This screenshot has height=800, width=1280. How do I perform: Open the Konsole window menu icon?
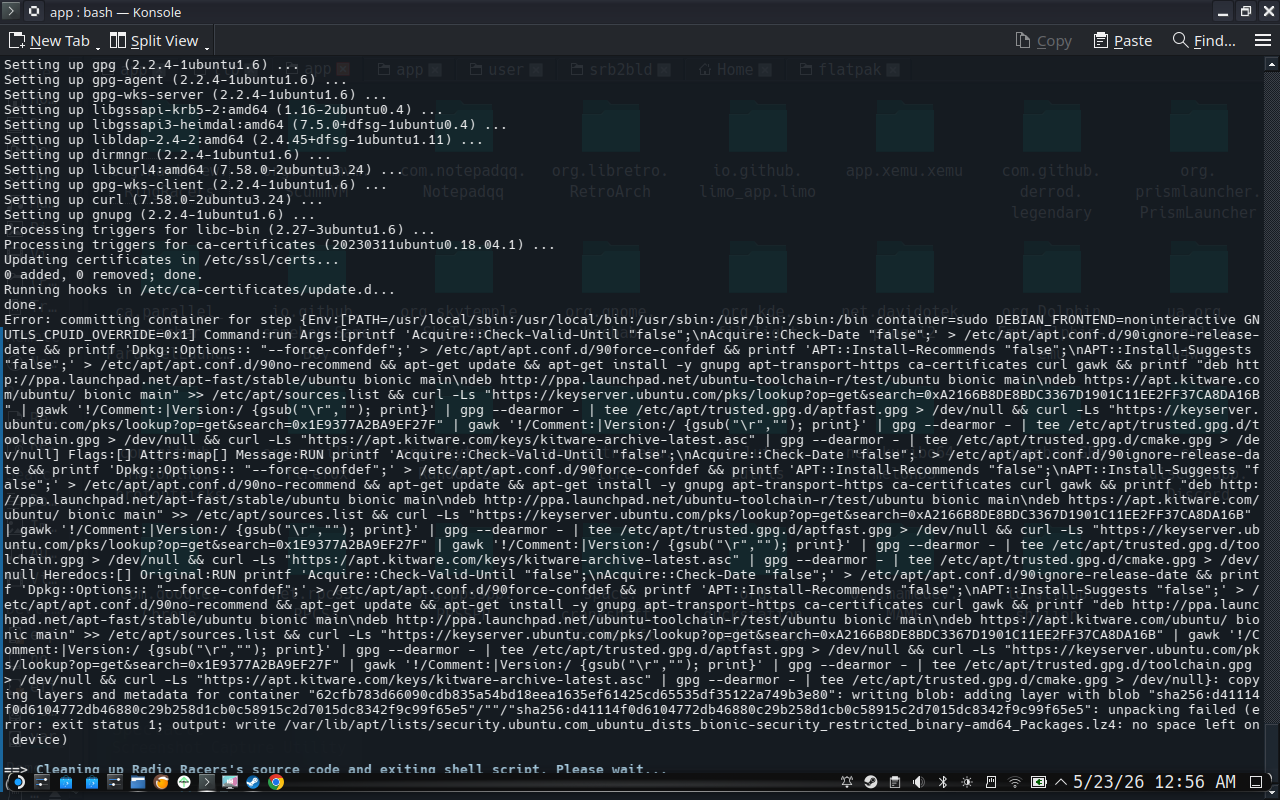[10, 12]
